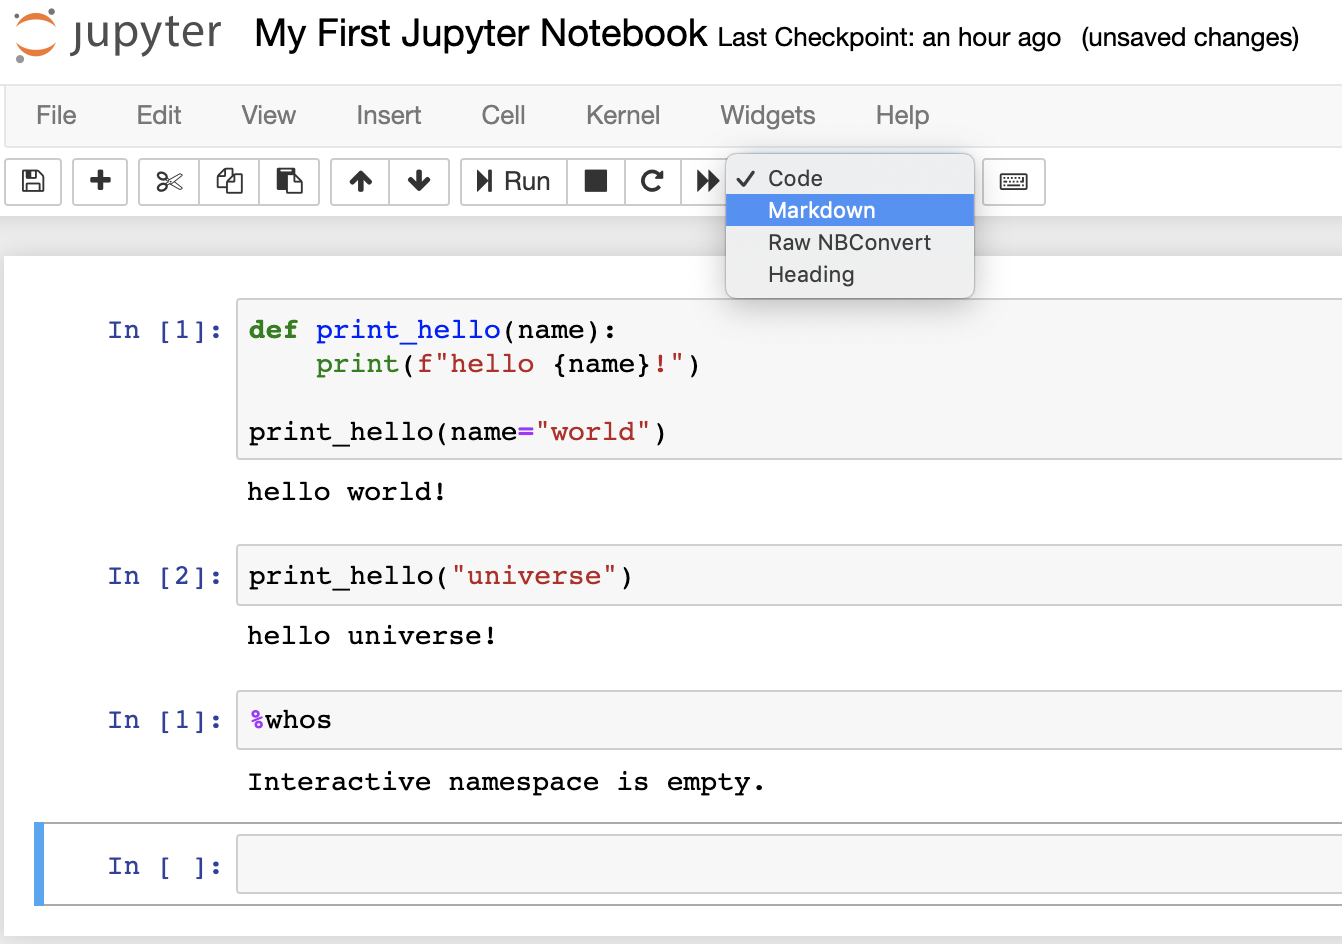Image resolution: width=1342 pixels, height=944 pixels.
Task: Click the In [ ]: prompt of empty cell
Action: [165, 866]
